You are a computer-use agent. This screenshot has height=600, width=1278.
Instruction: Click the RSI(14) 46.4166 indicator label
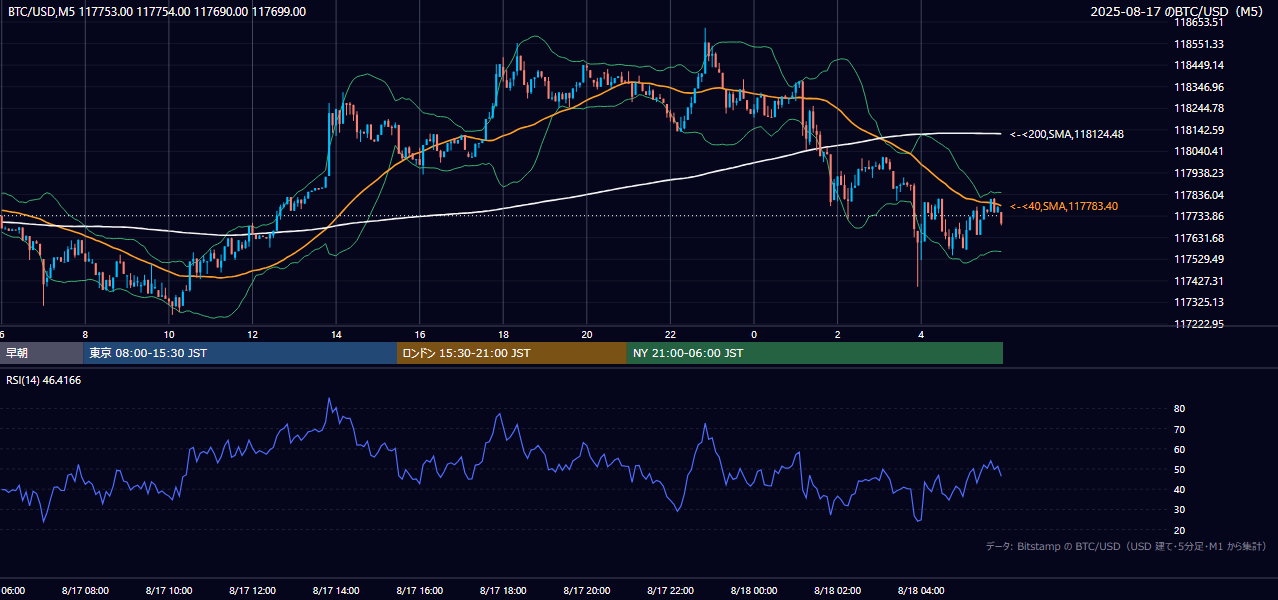click(44, 380)
